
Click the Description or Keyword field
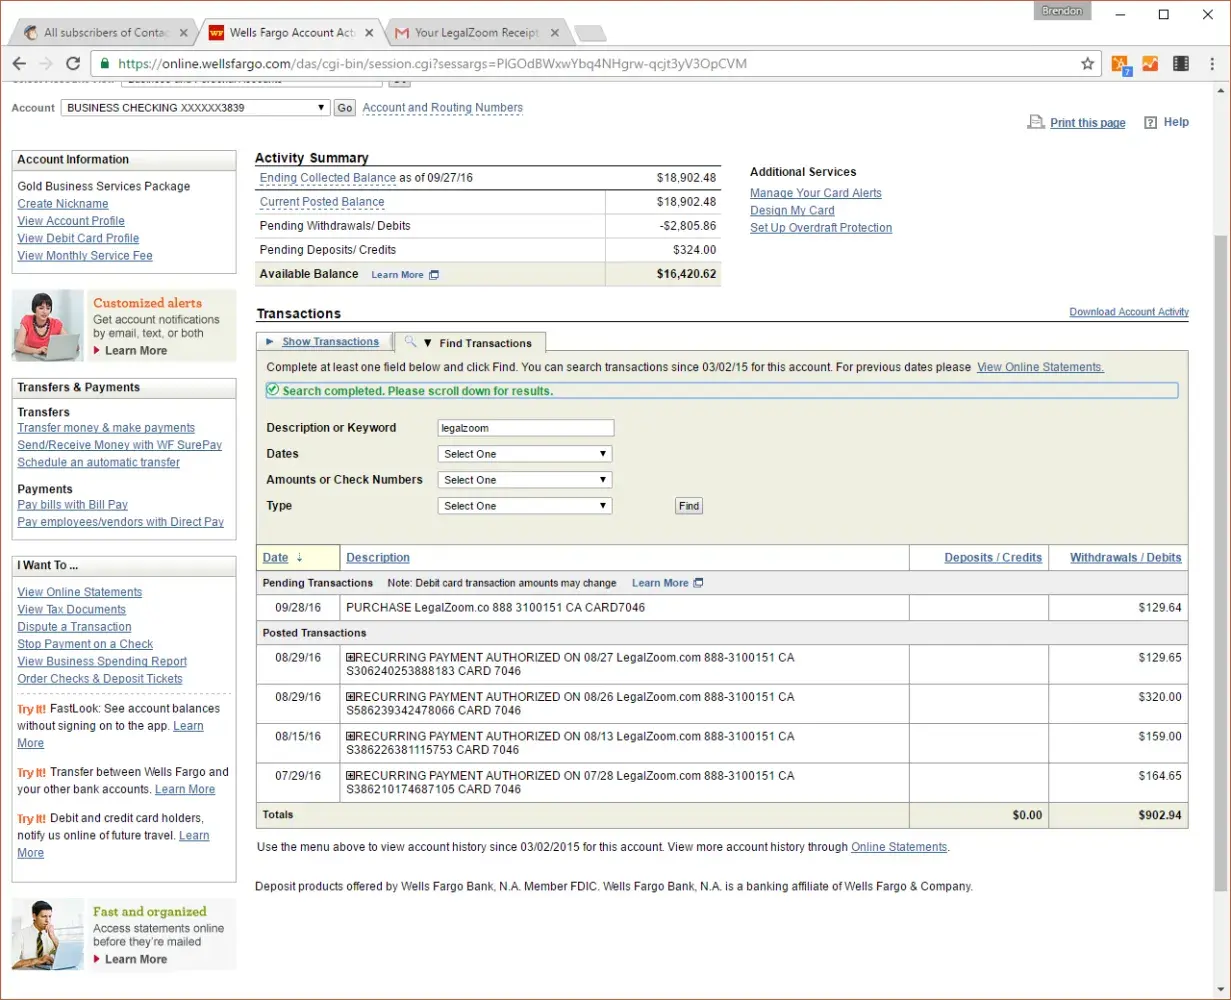tap(525, 428)
